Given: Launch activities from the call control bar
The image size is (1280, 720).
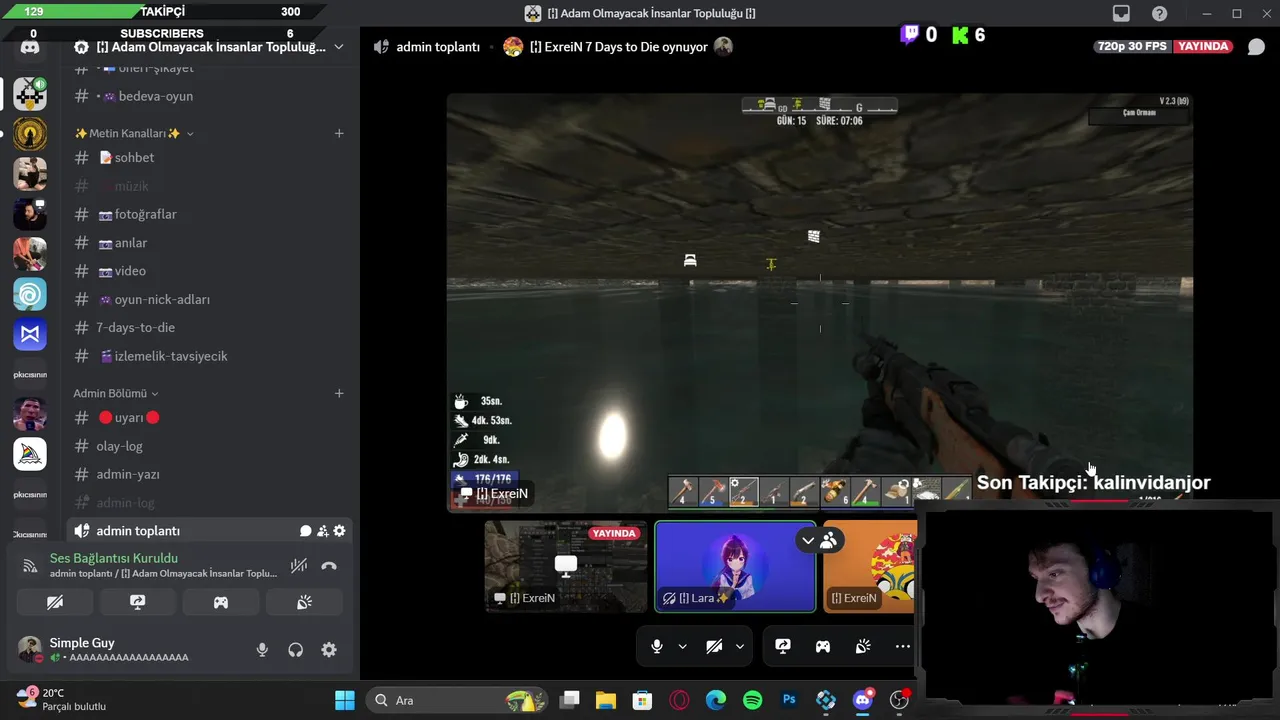Looking at the screenshot, I should point(823,647).
